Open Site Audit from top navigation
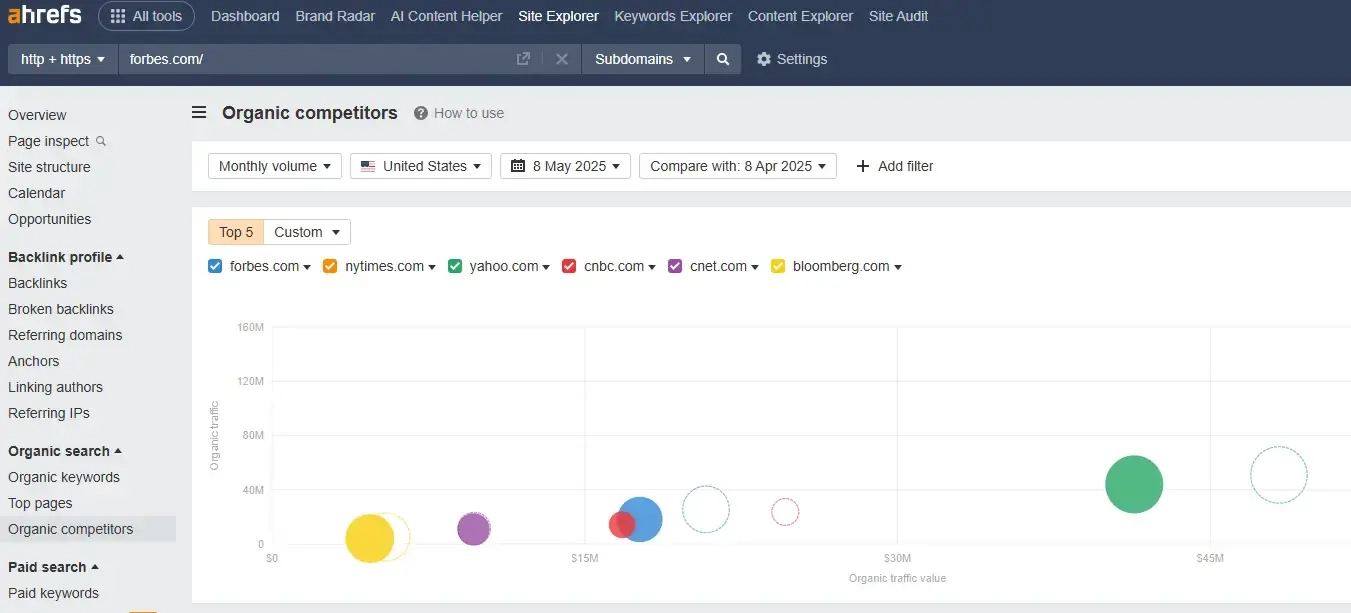The width and height of the screenshot is (1351, 613). tap(898, 16)
